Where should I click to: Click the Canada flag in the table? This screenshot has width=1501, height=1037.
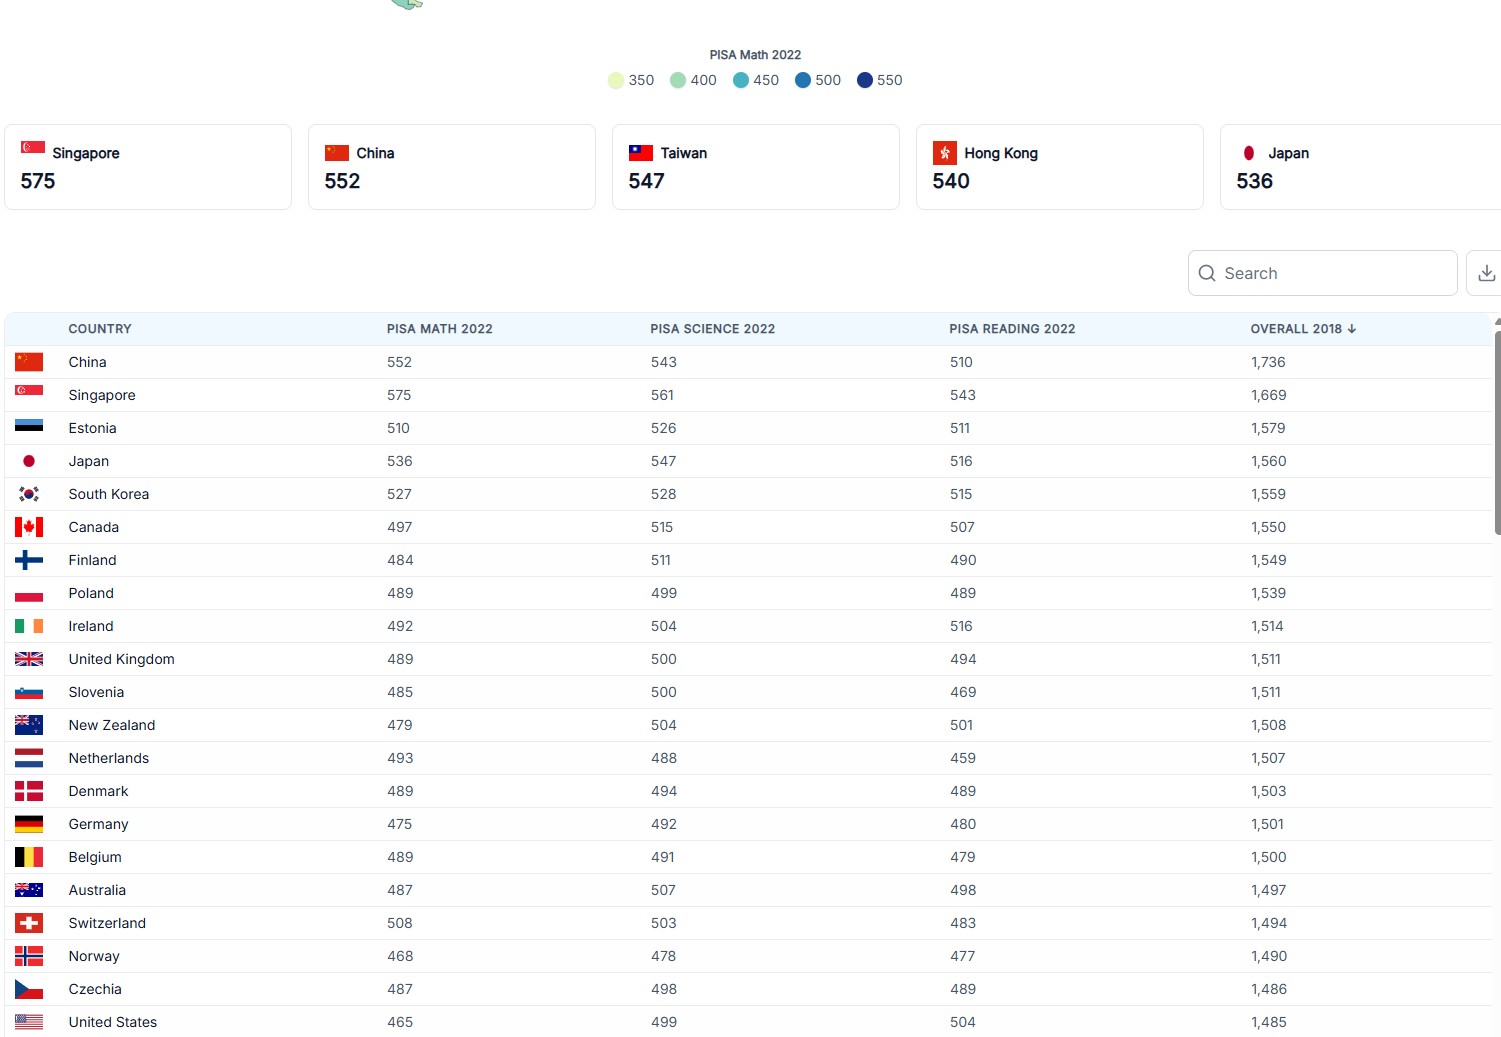(29, 527)
